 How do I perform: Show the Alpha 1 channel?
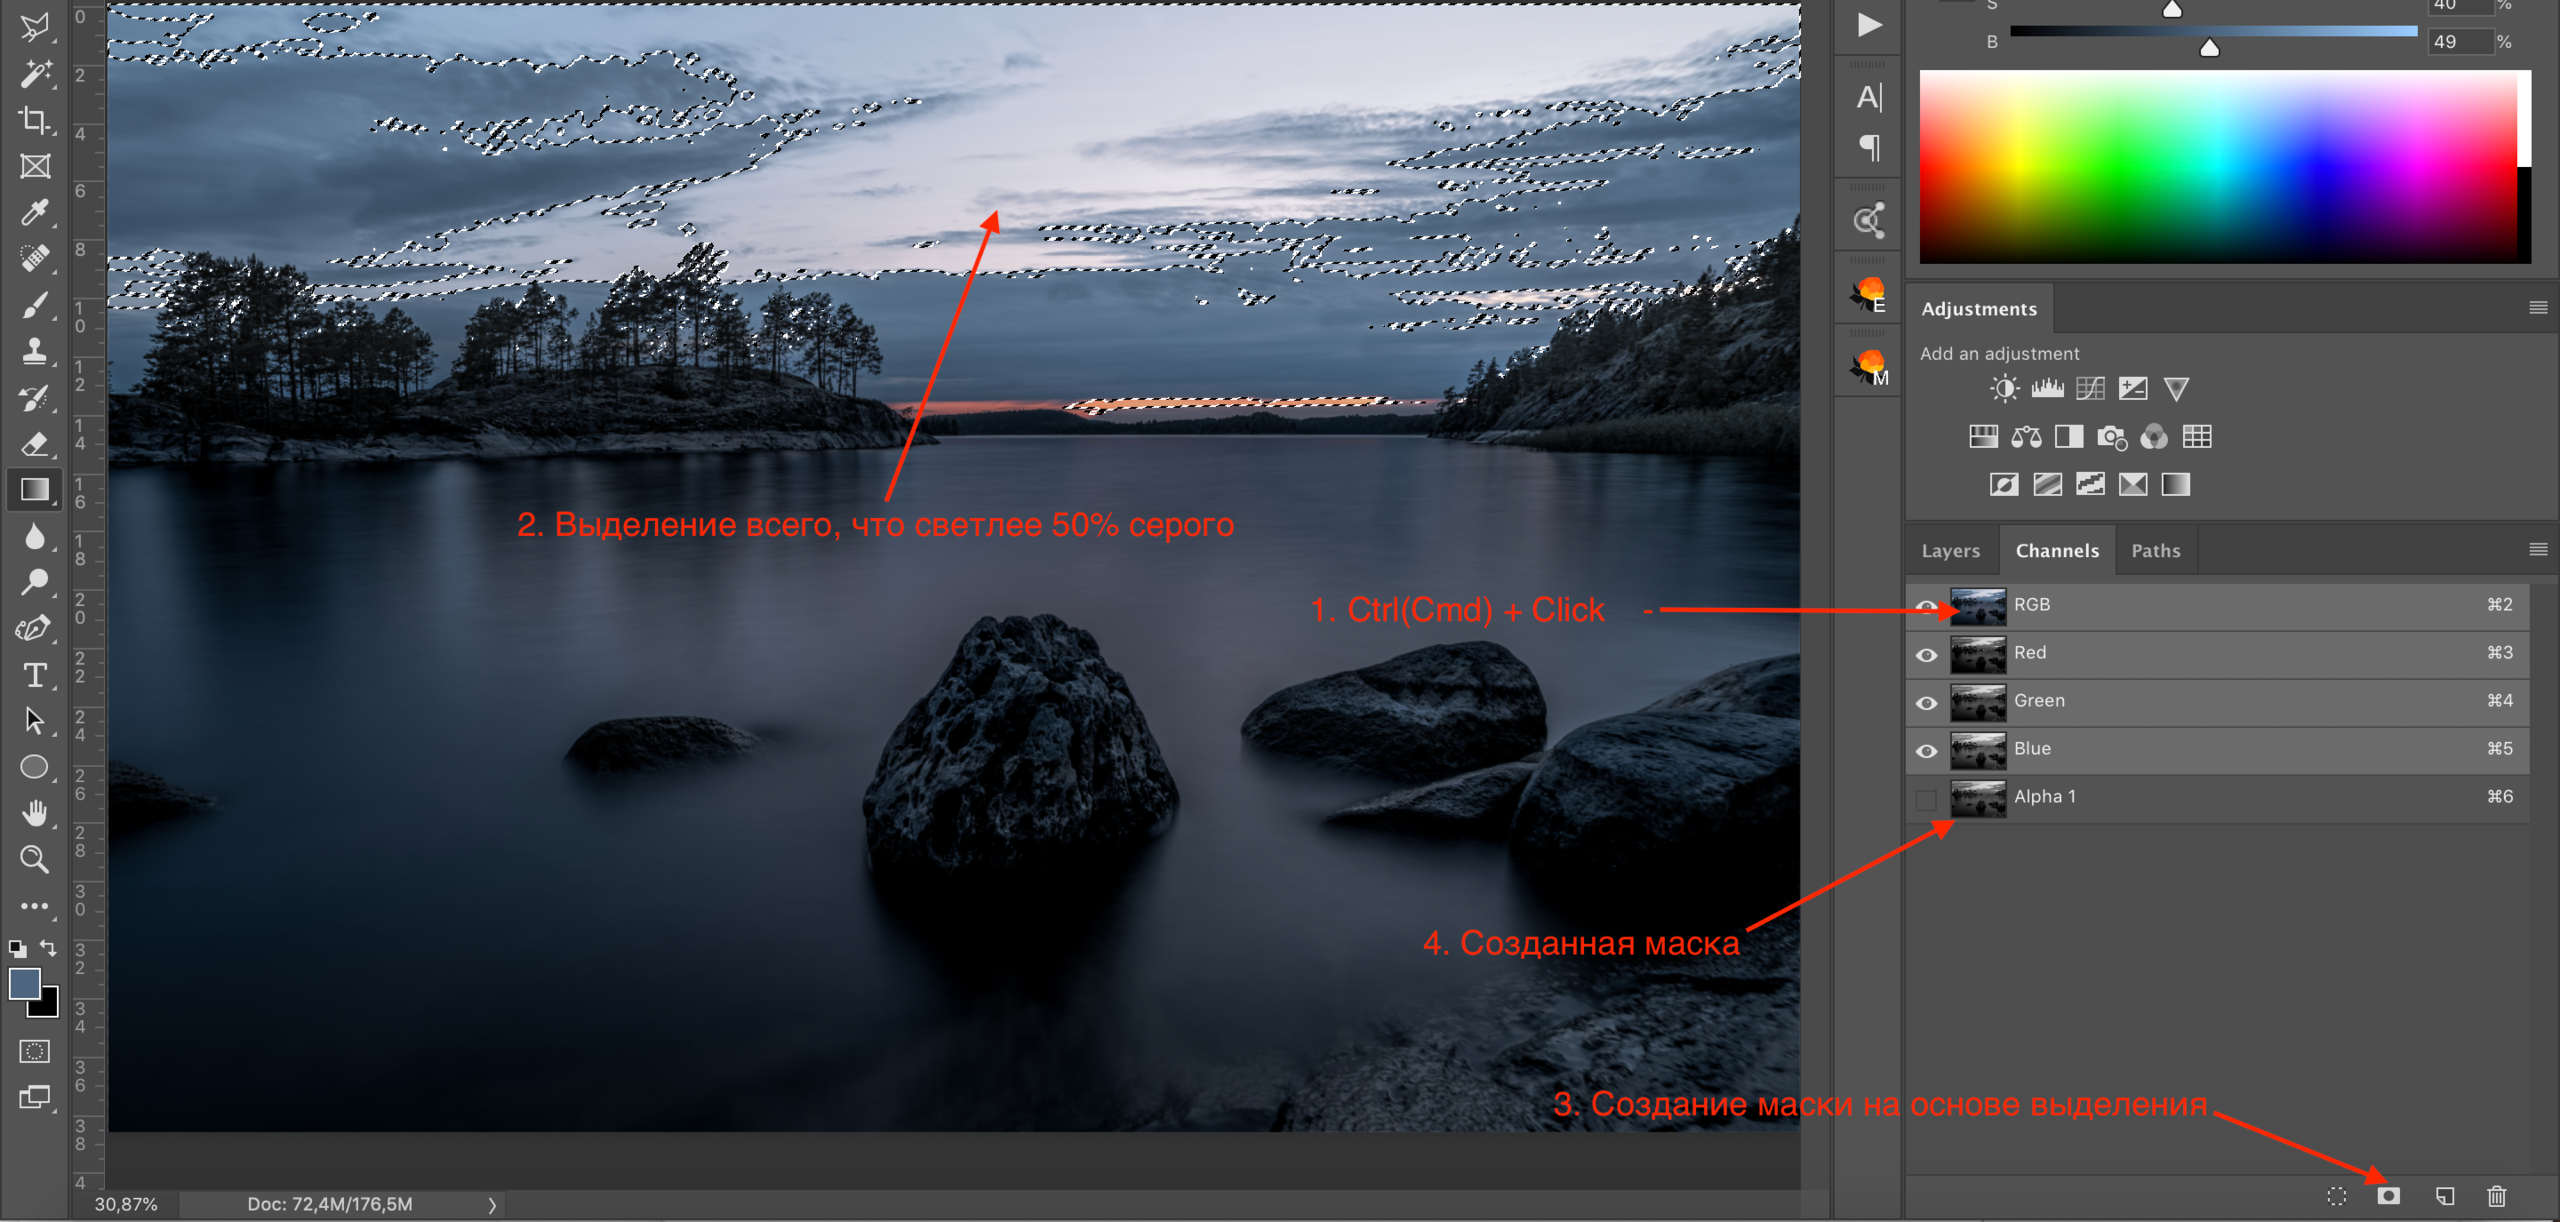click(1926, 799)
